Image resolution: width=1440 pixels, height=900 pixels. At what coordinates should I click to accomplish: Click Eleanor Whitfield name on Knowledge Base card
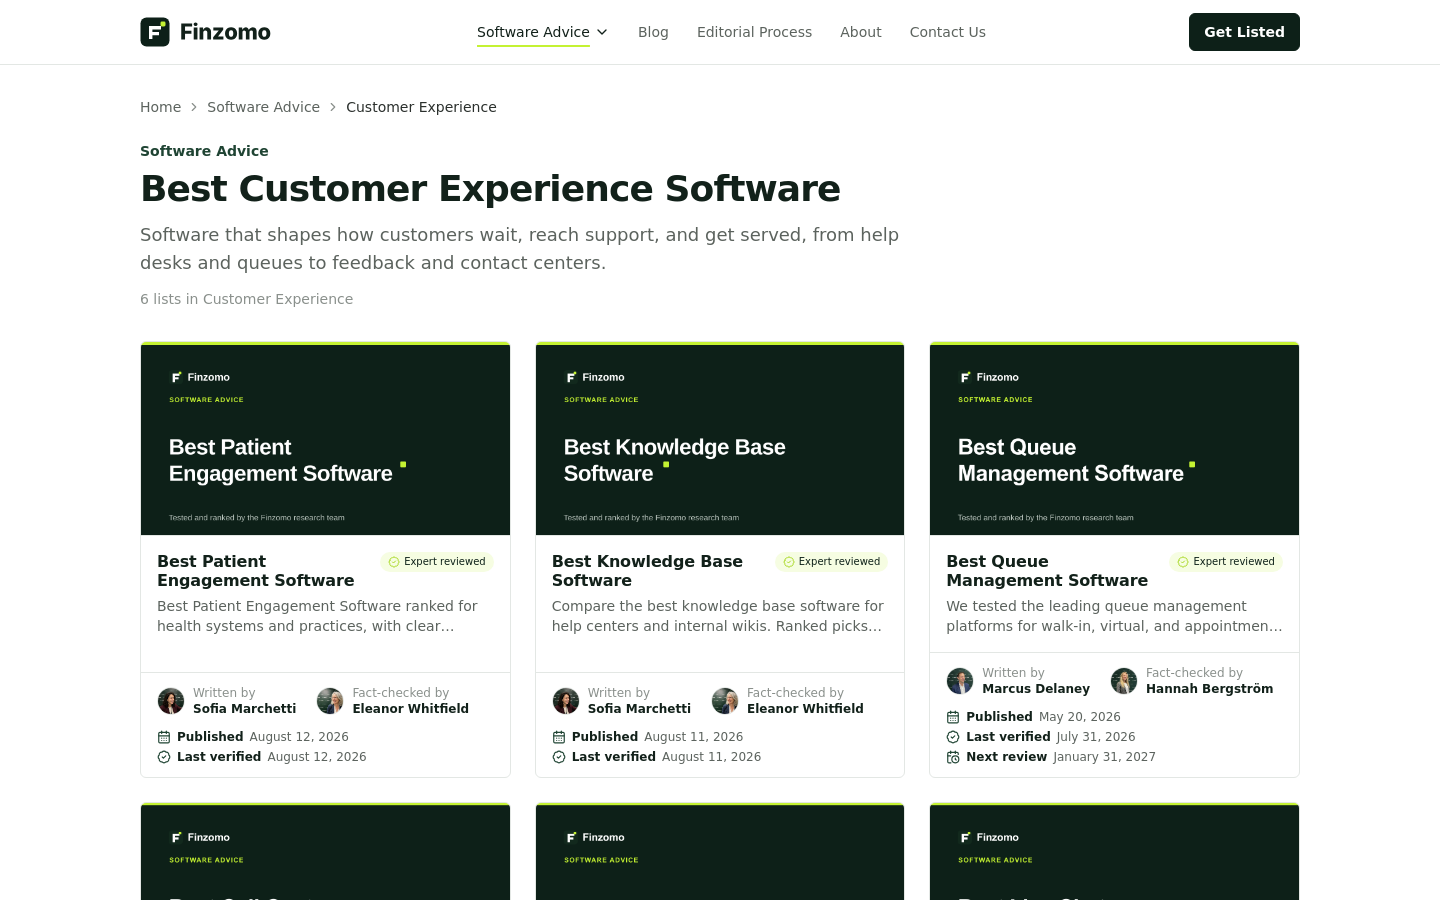(805, 709)
